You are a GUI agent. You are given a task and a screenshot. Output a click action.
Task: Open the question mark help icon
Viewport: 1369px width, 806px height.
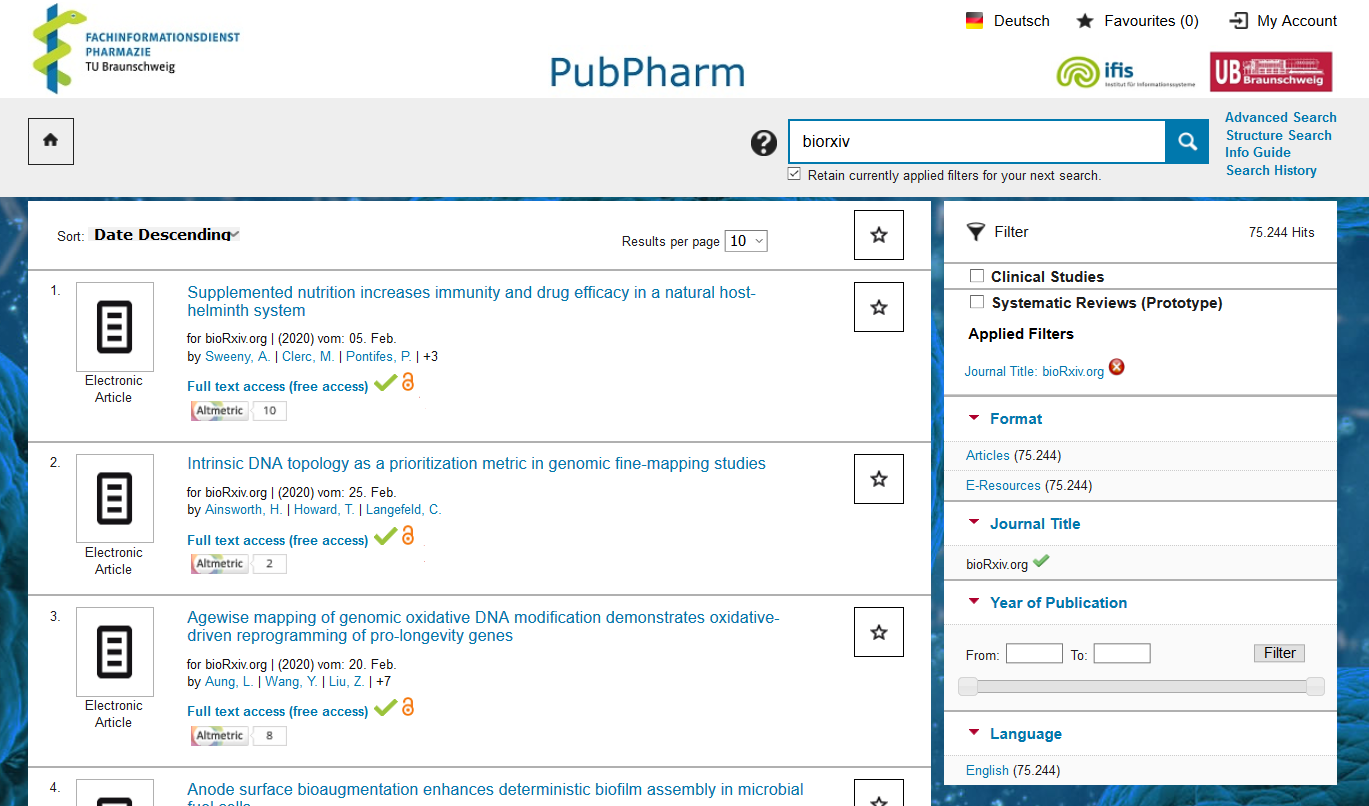pyautogui.click(x=764, y=143)
